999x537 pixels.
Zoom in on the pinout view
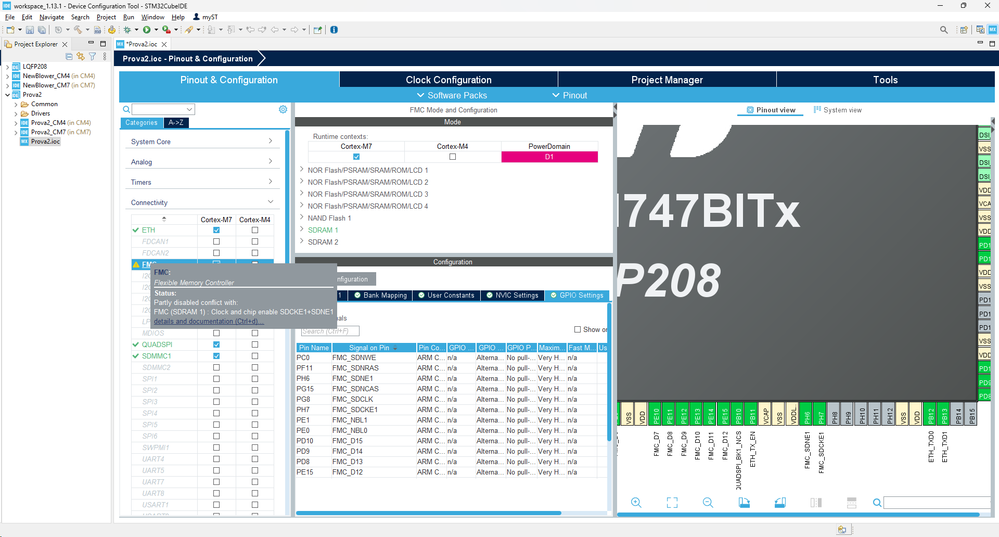tap(636, 503)
